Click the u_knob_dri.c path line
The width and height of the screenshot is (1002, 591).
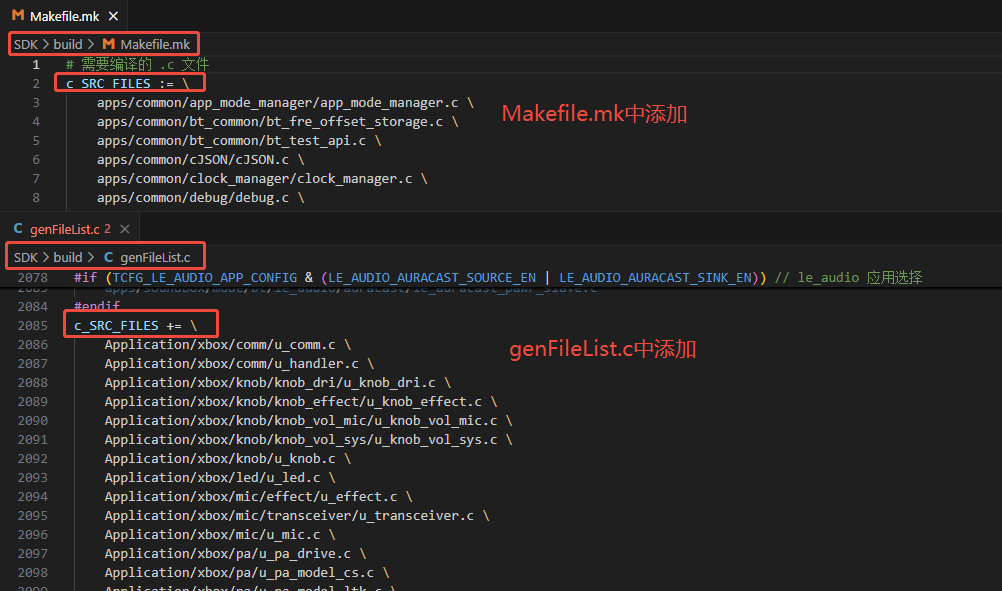click(x=277, y=383)
